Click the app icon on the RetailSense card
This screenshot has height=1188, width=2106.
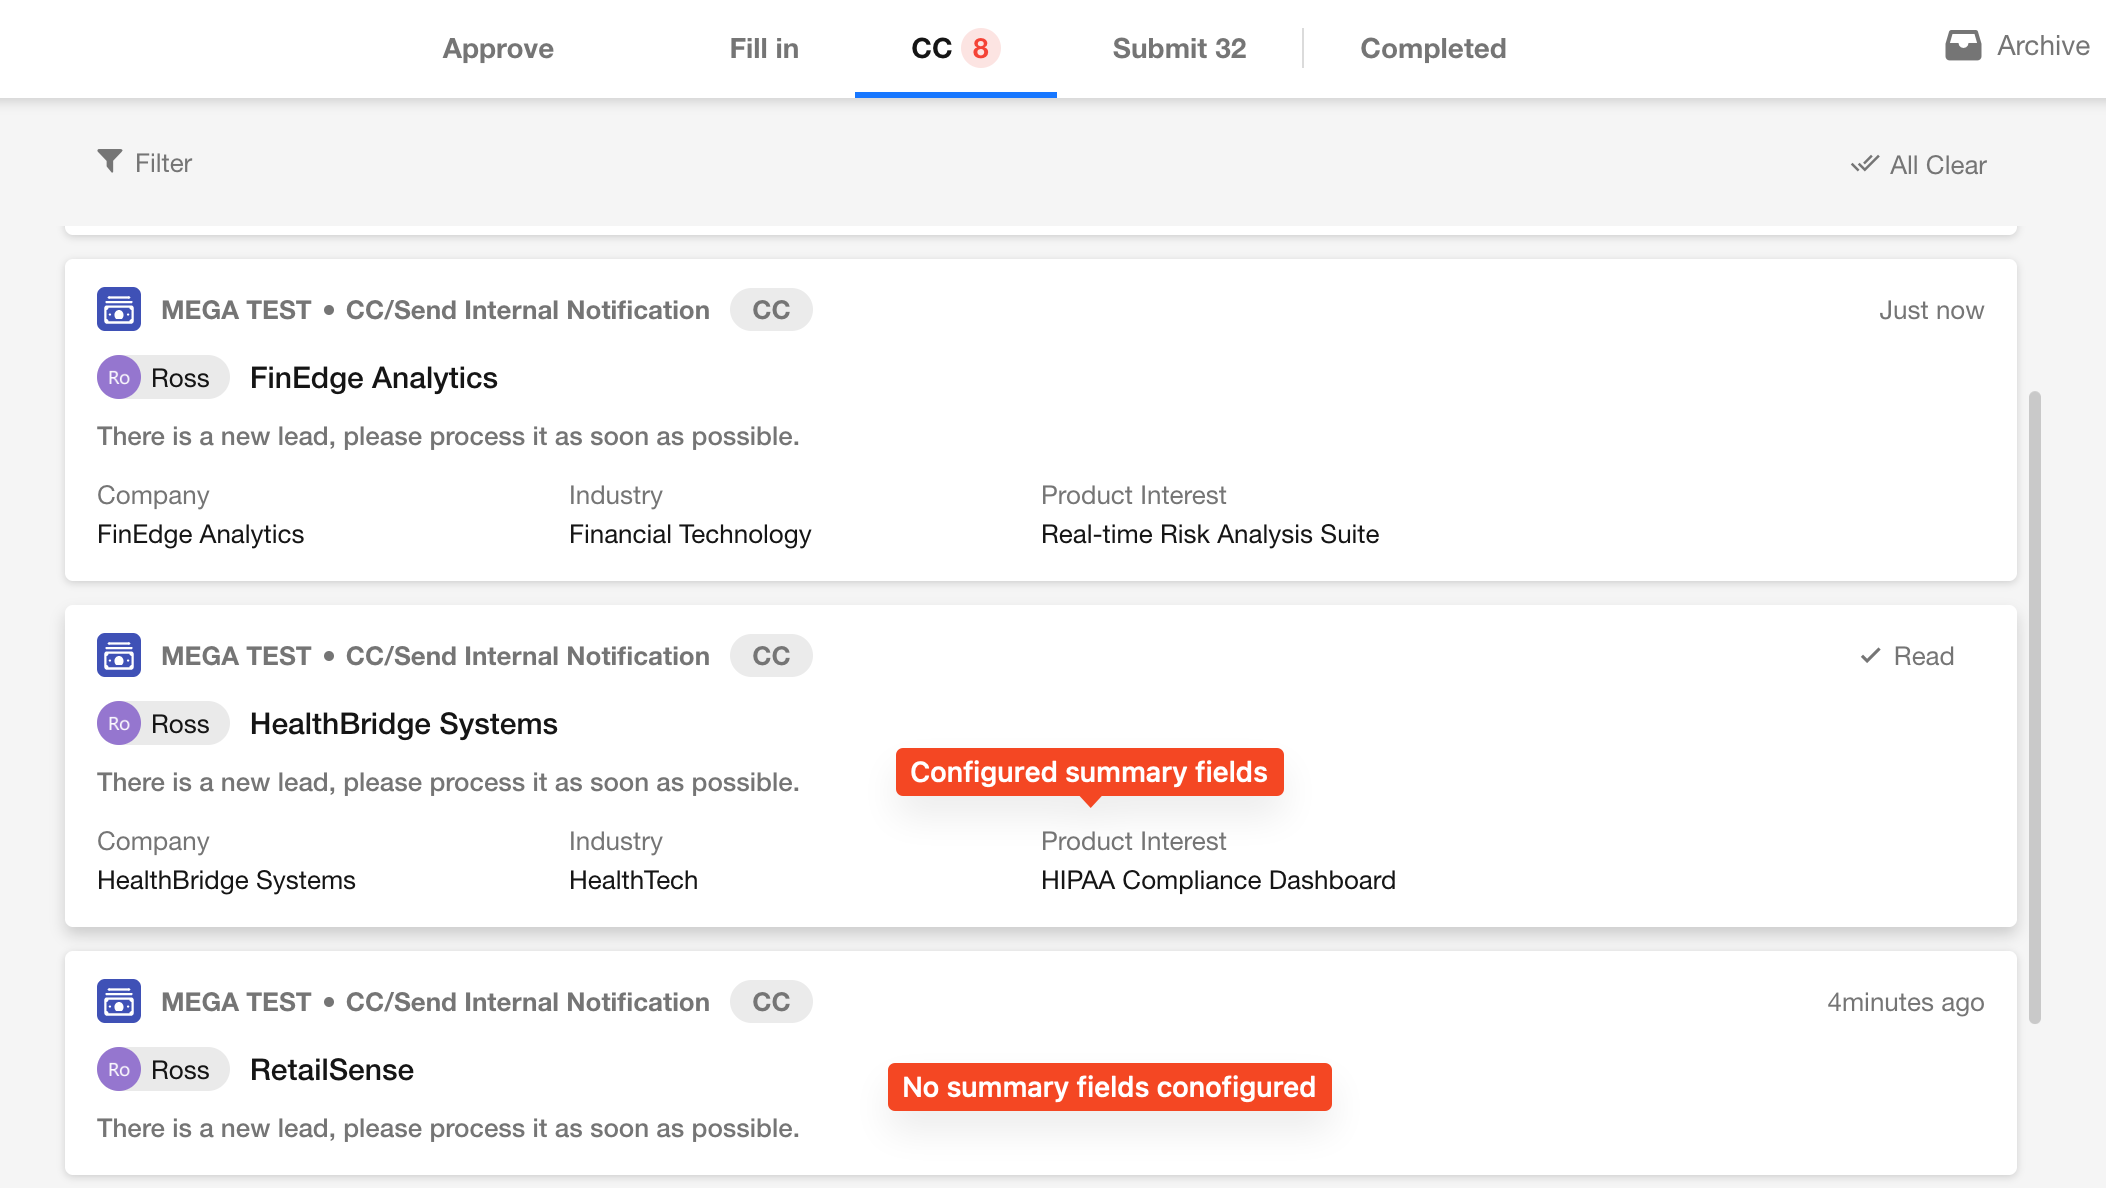[x=119, y=1002]
